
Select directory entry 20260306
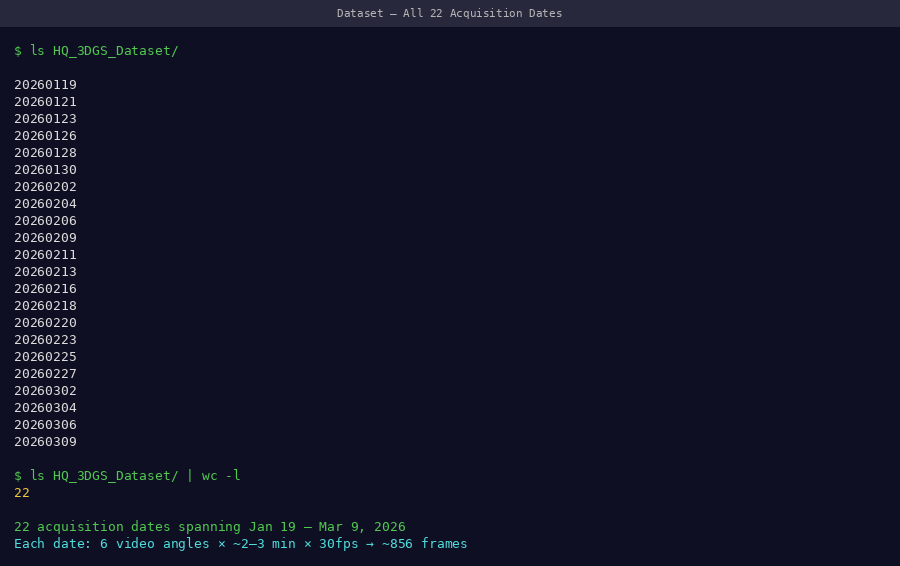[x=45, y=425]
